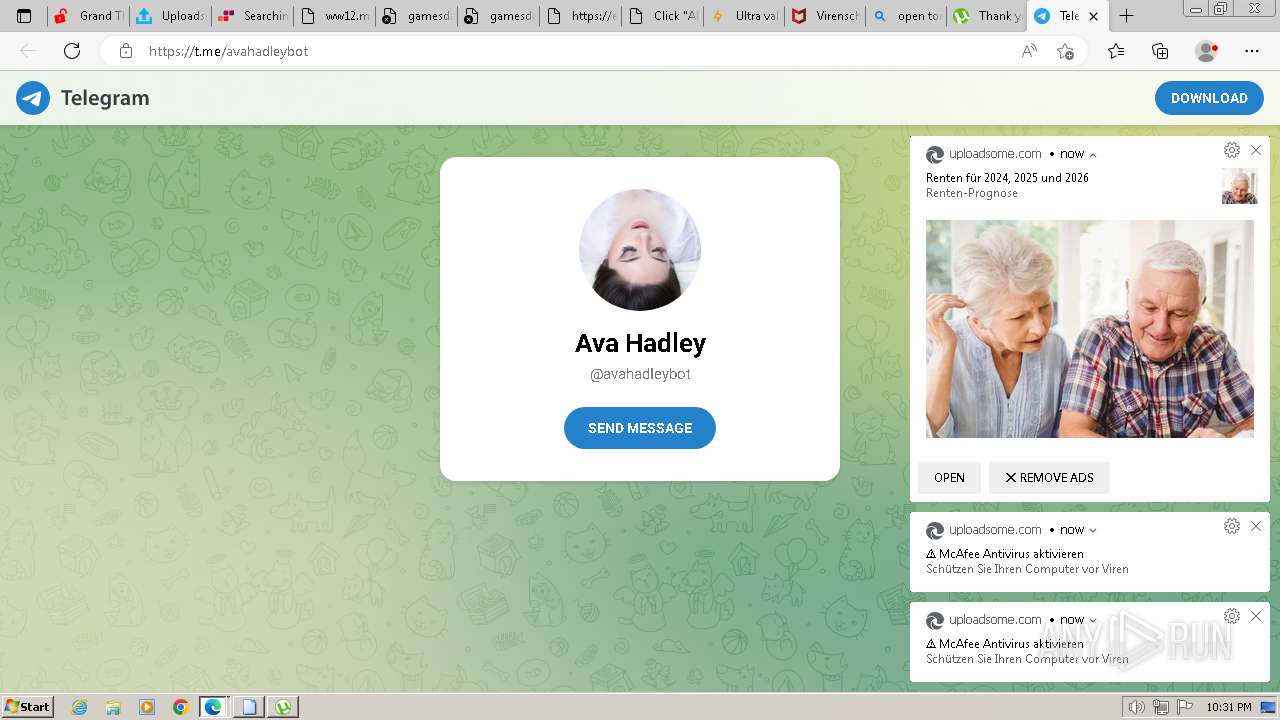Switch to the Ultra val tab

[x=744, y=16]
